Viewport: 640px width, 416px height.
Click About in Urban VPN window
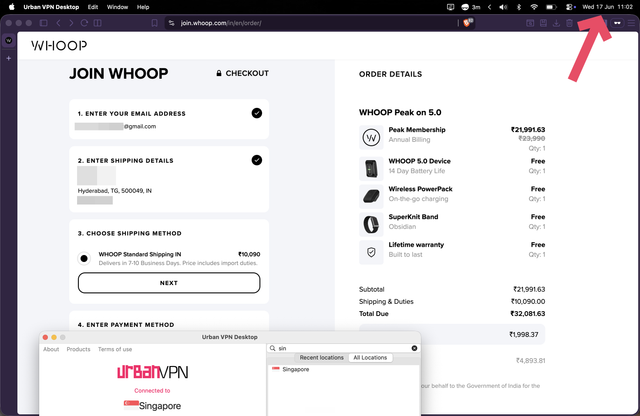pyautogui.click(x=51, y=349)
